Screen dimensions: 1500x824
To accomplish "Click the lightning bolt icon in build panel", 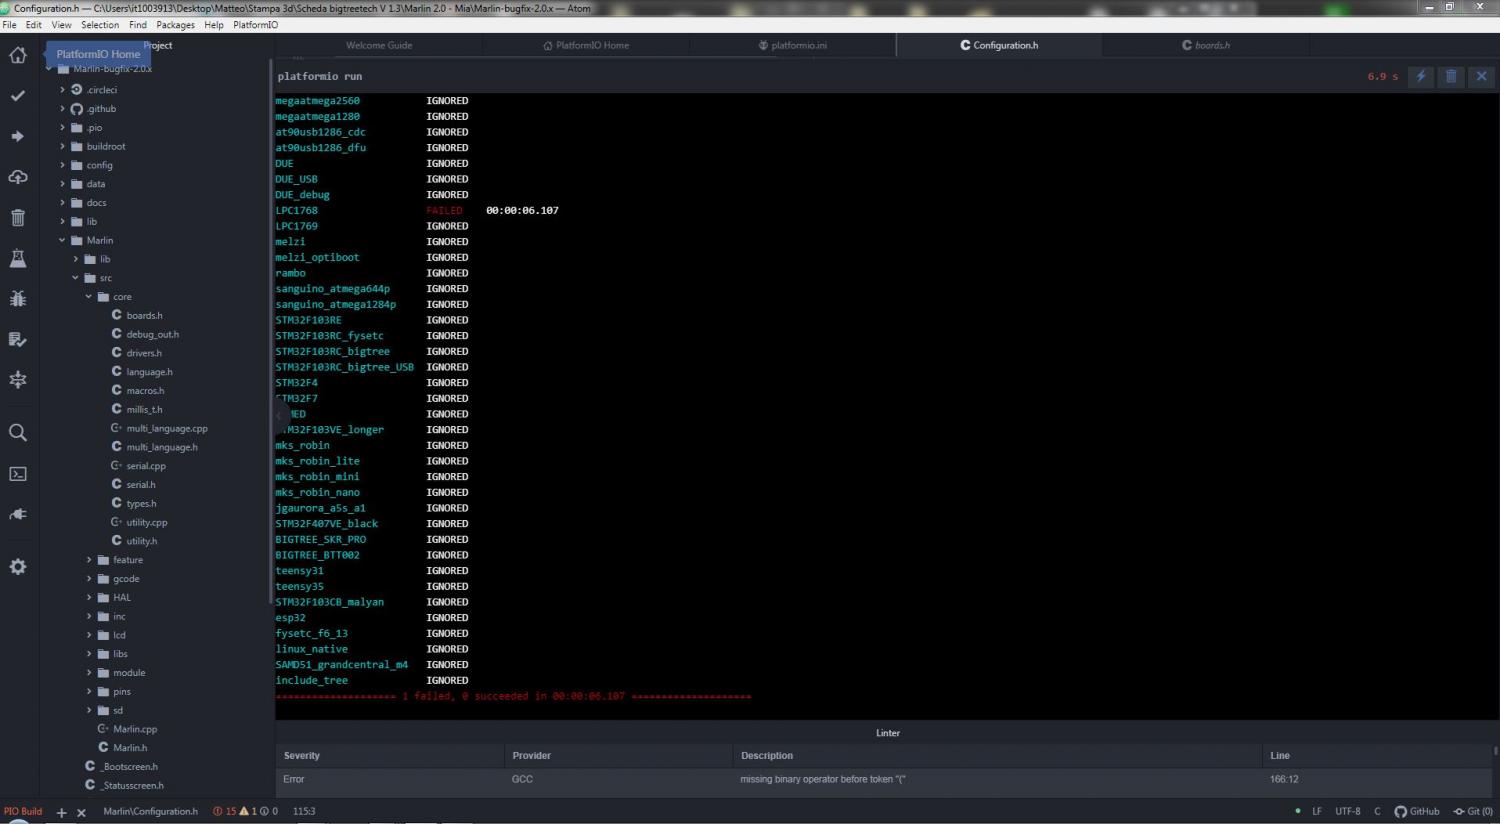I will pyautogui.click(x=1420, y=76).
